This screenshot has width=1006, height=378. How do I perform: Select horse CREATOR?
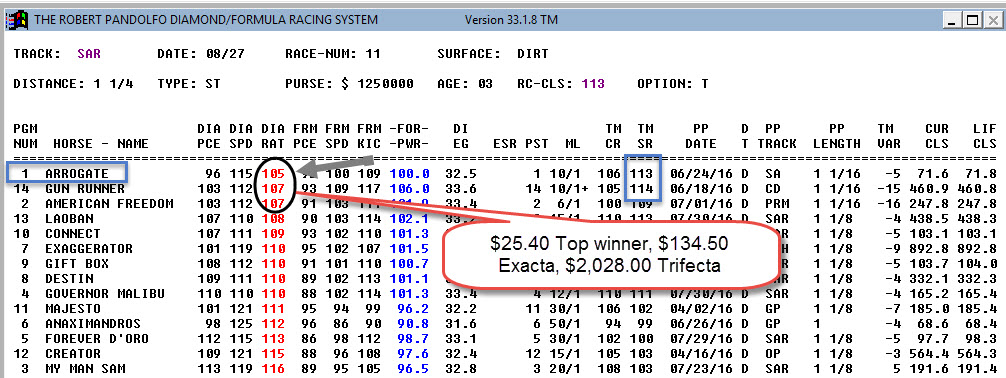click(x=72, y=354)
